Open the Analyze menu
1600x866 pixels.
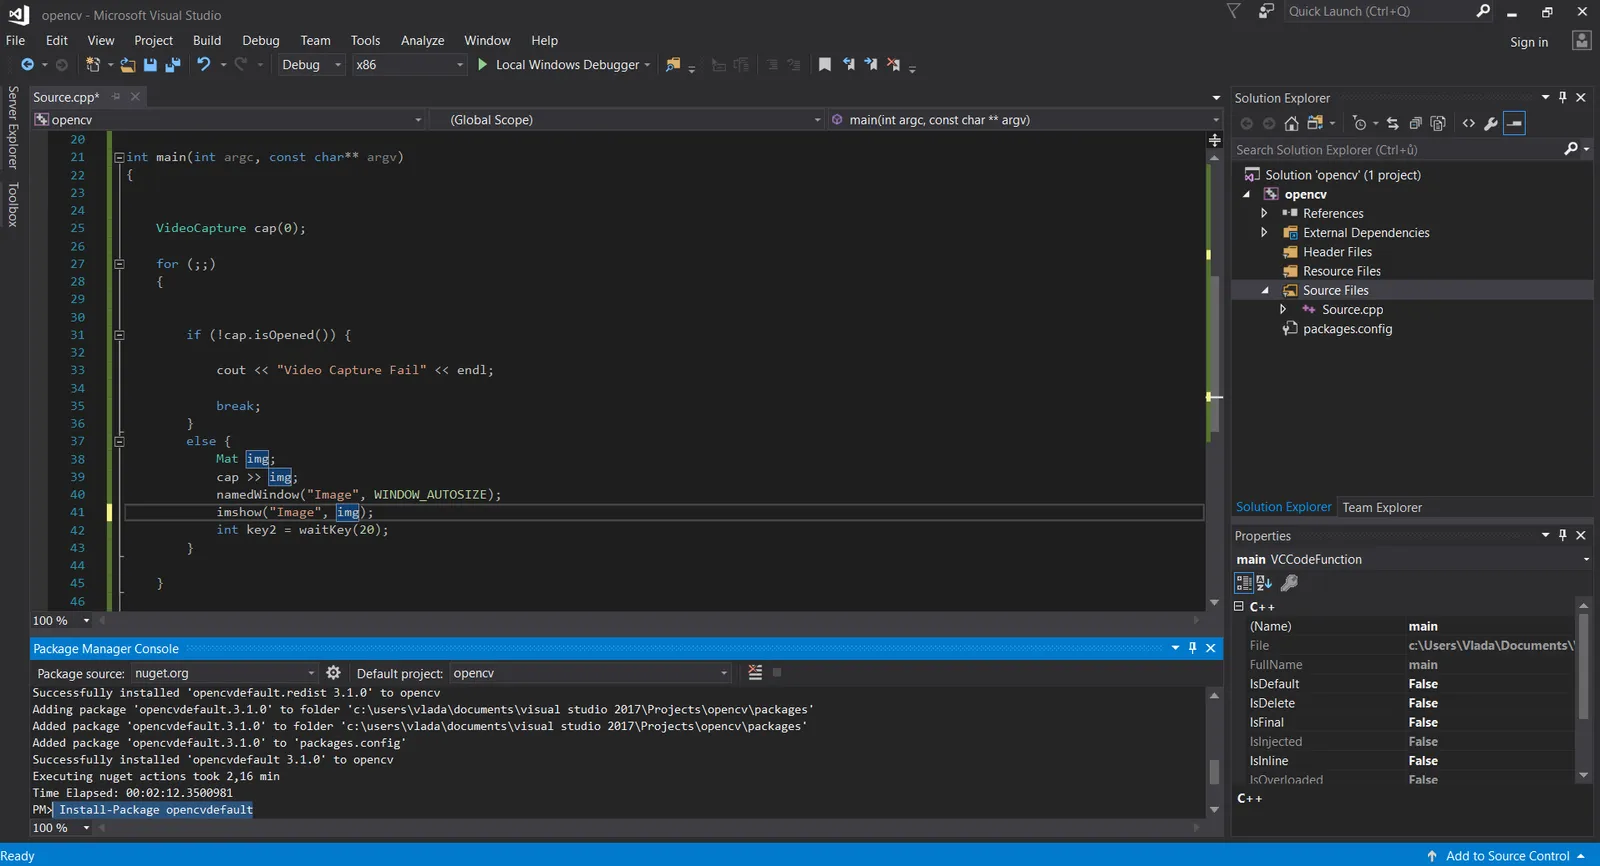point(422,40)
